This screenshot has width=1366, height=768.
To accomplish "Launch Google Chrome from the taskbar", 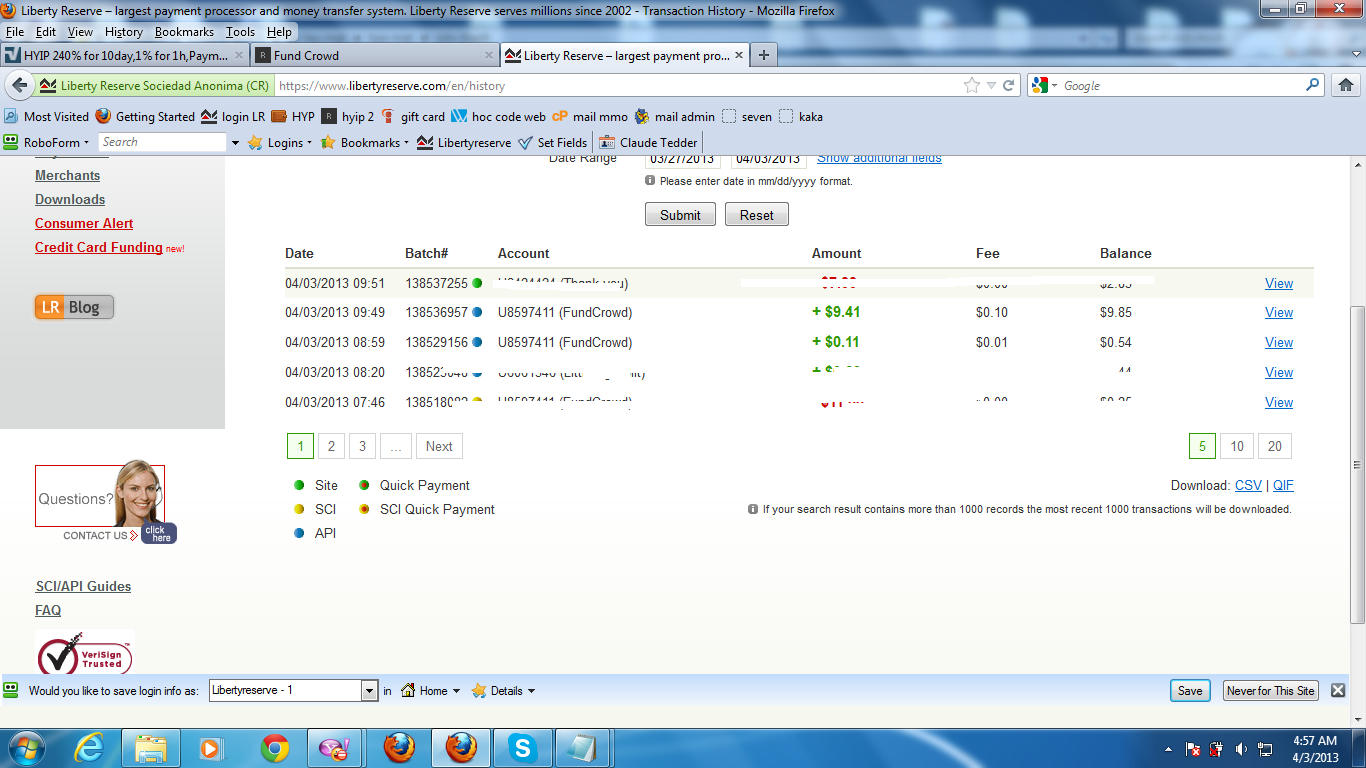I will coord(275,747).
